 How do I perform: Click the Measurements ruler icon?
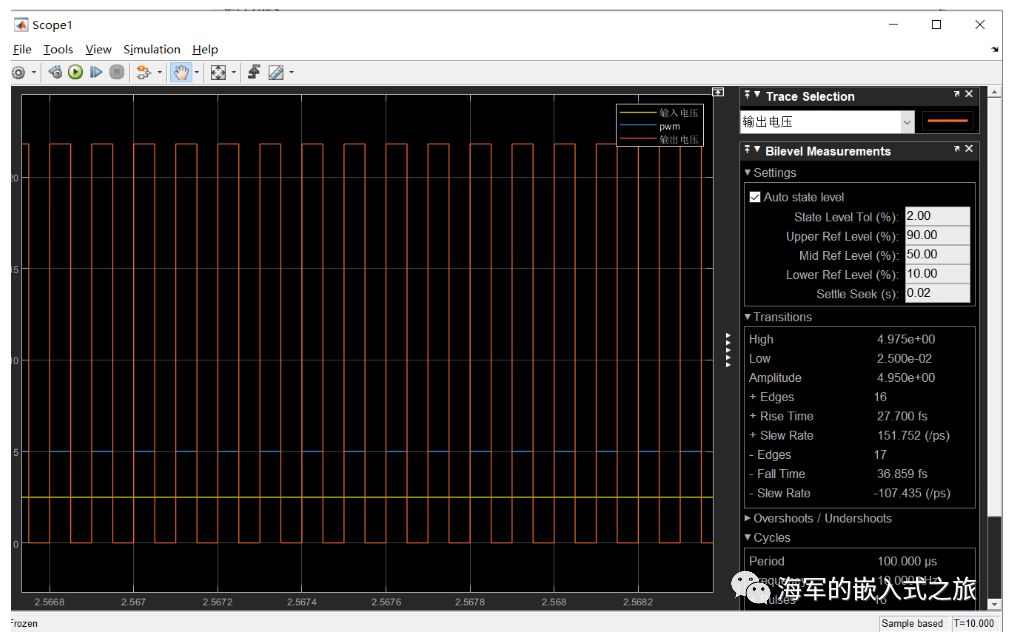pyautogui.click(x=276, y=72)
